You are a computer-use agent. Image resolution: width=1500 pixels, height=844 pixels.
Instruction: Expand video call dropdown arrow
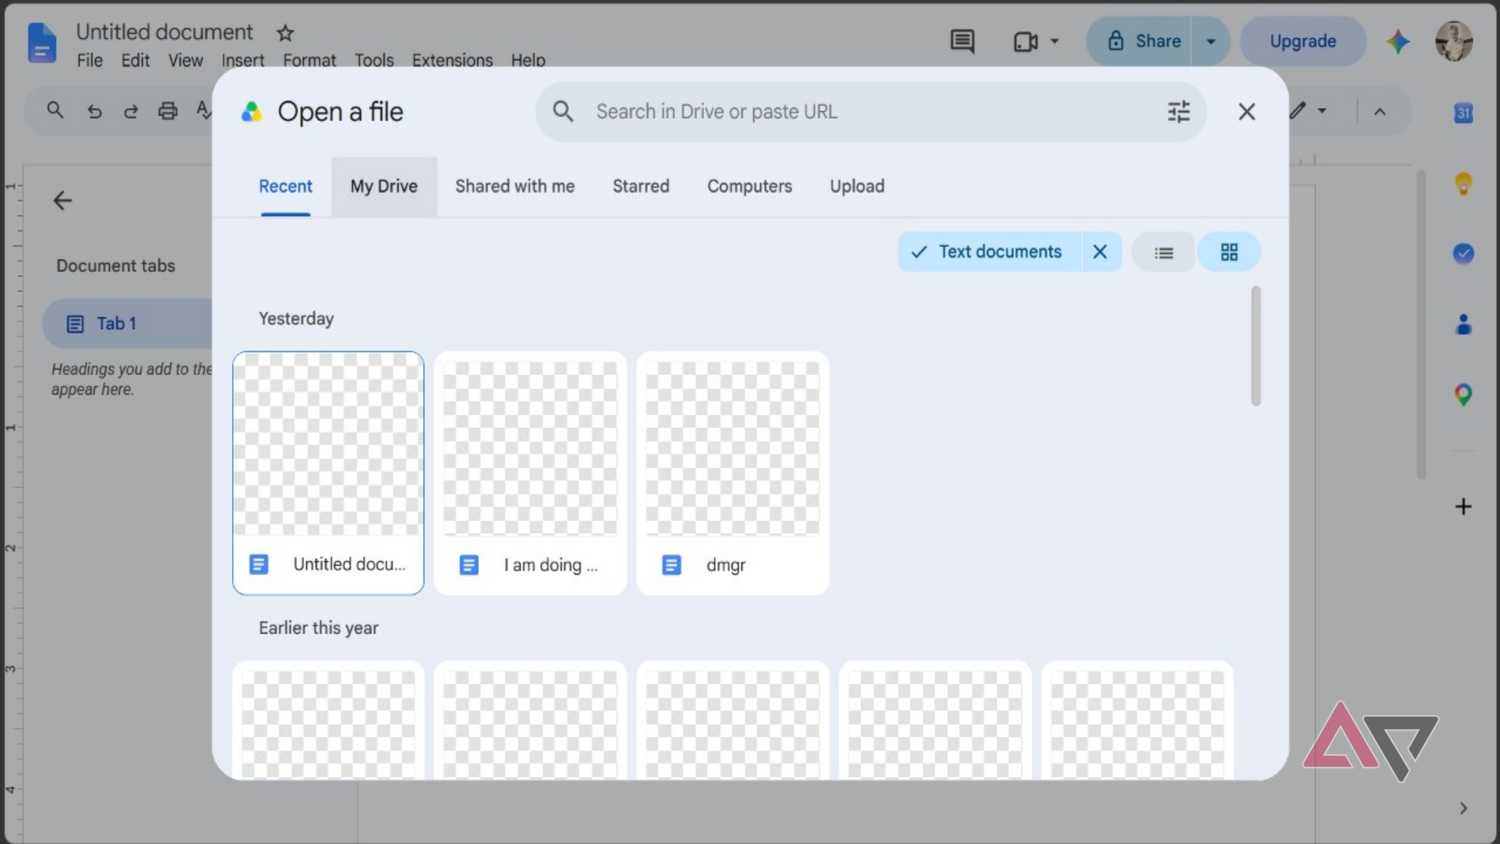1054,42
